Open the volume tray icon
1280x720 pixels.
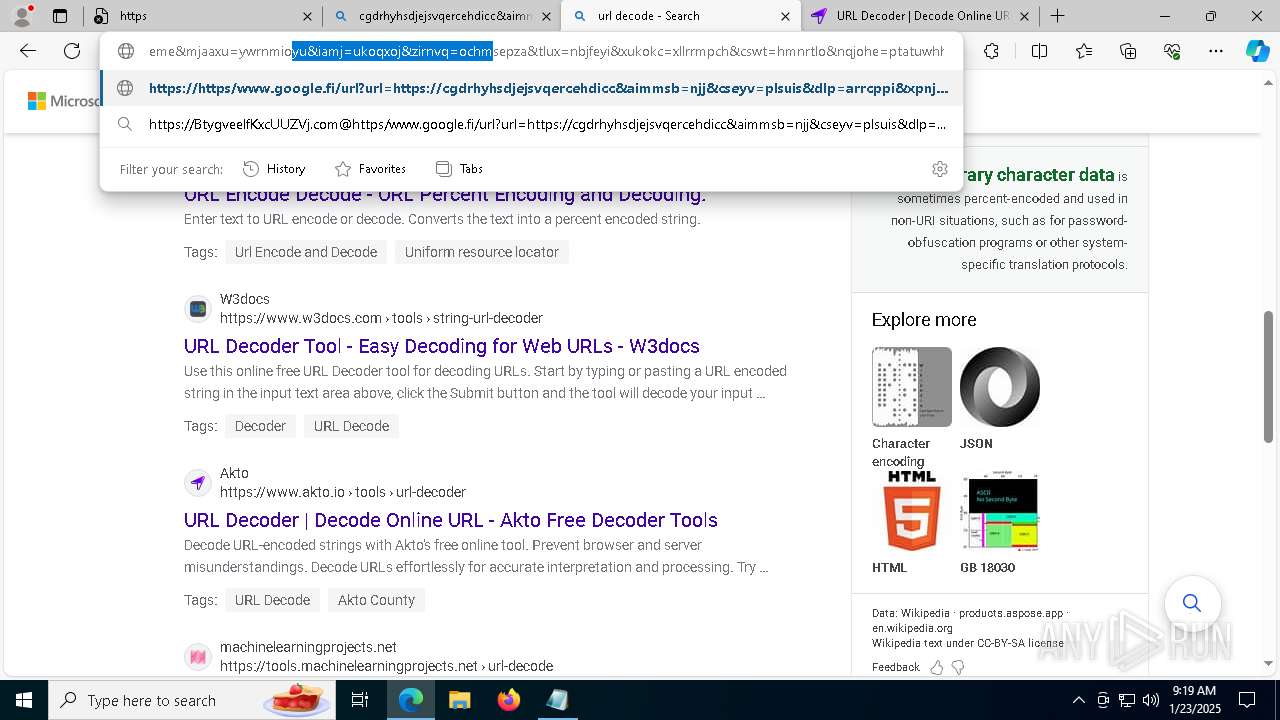point(1151,700)
